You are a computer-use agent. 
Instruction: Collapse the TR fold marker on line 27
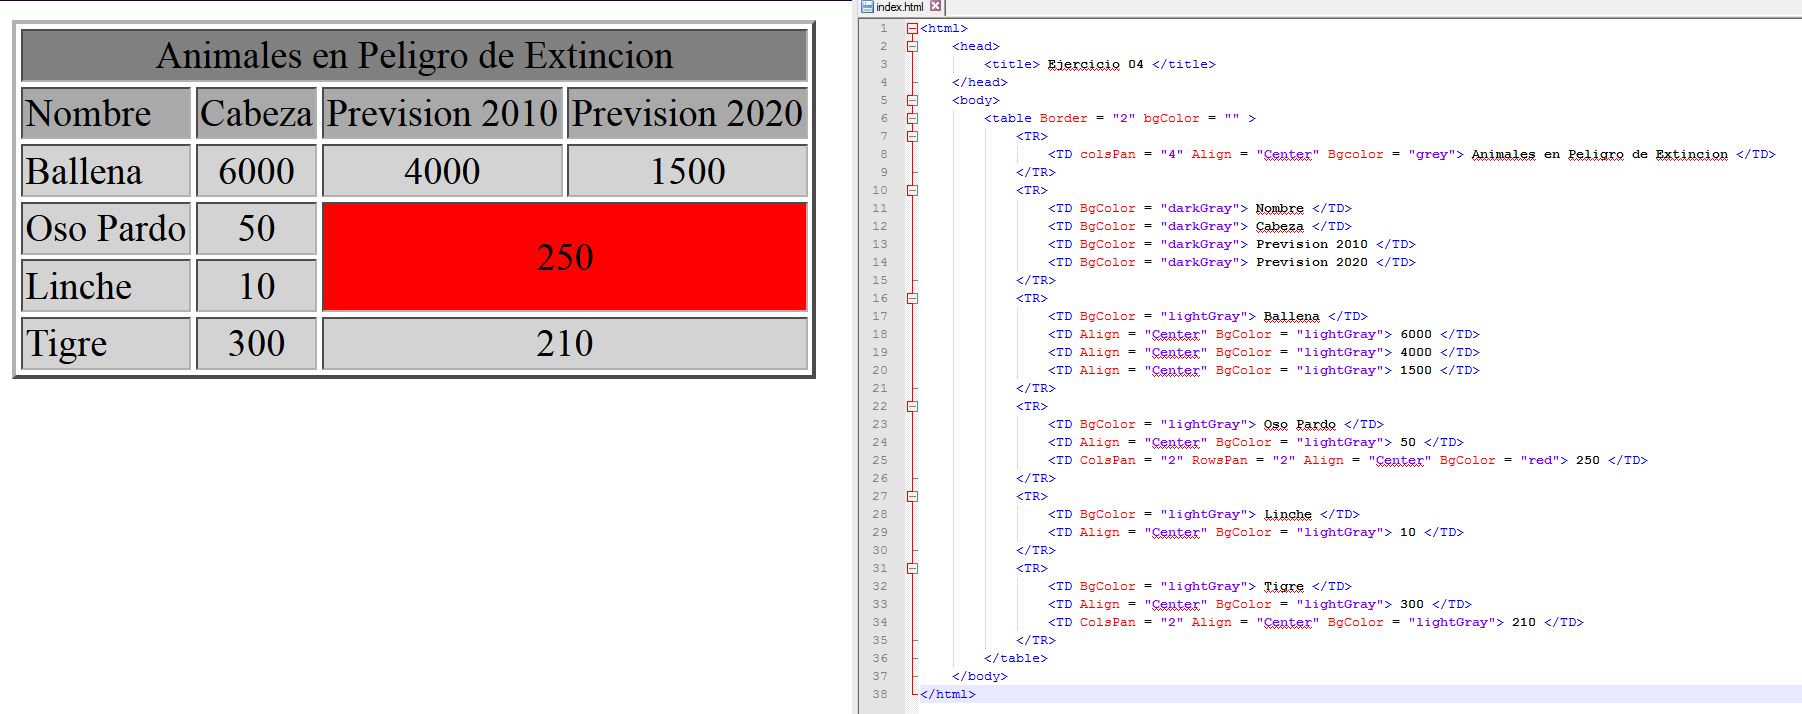912,496
